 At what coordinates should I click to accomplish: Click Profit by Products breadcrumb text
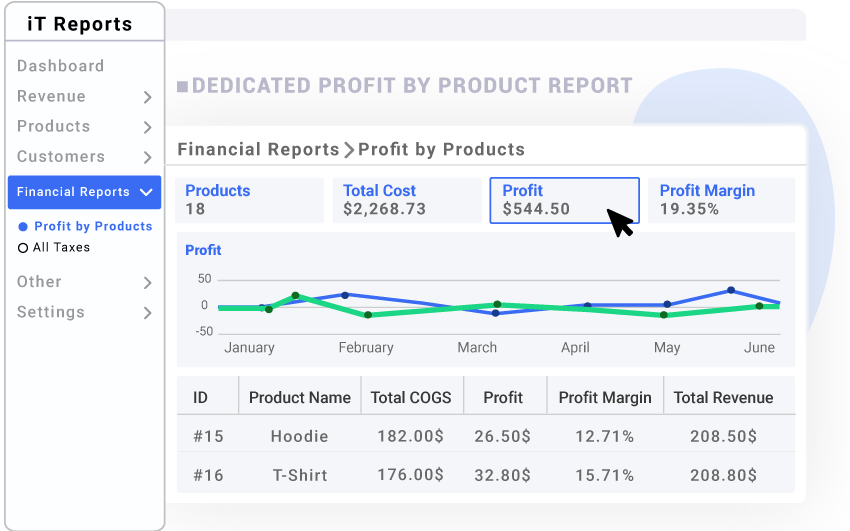[441, 149]
